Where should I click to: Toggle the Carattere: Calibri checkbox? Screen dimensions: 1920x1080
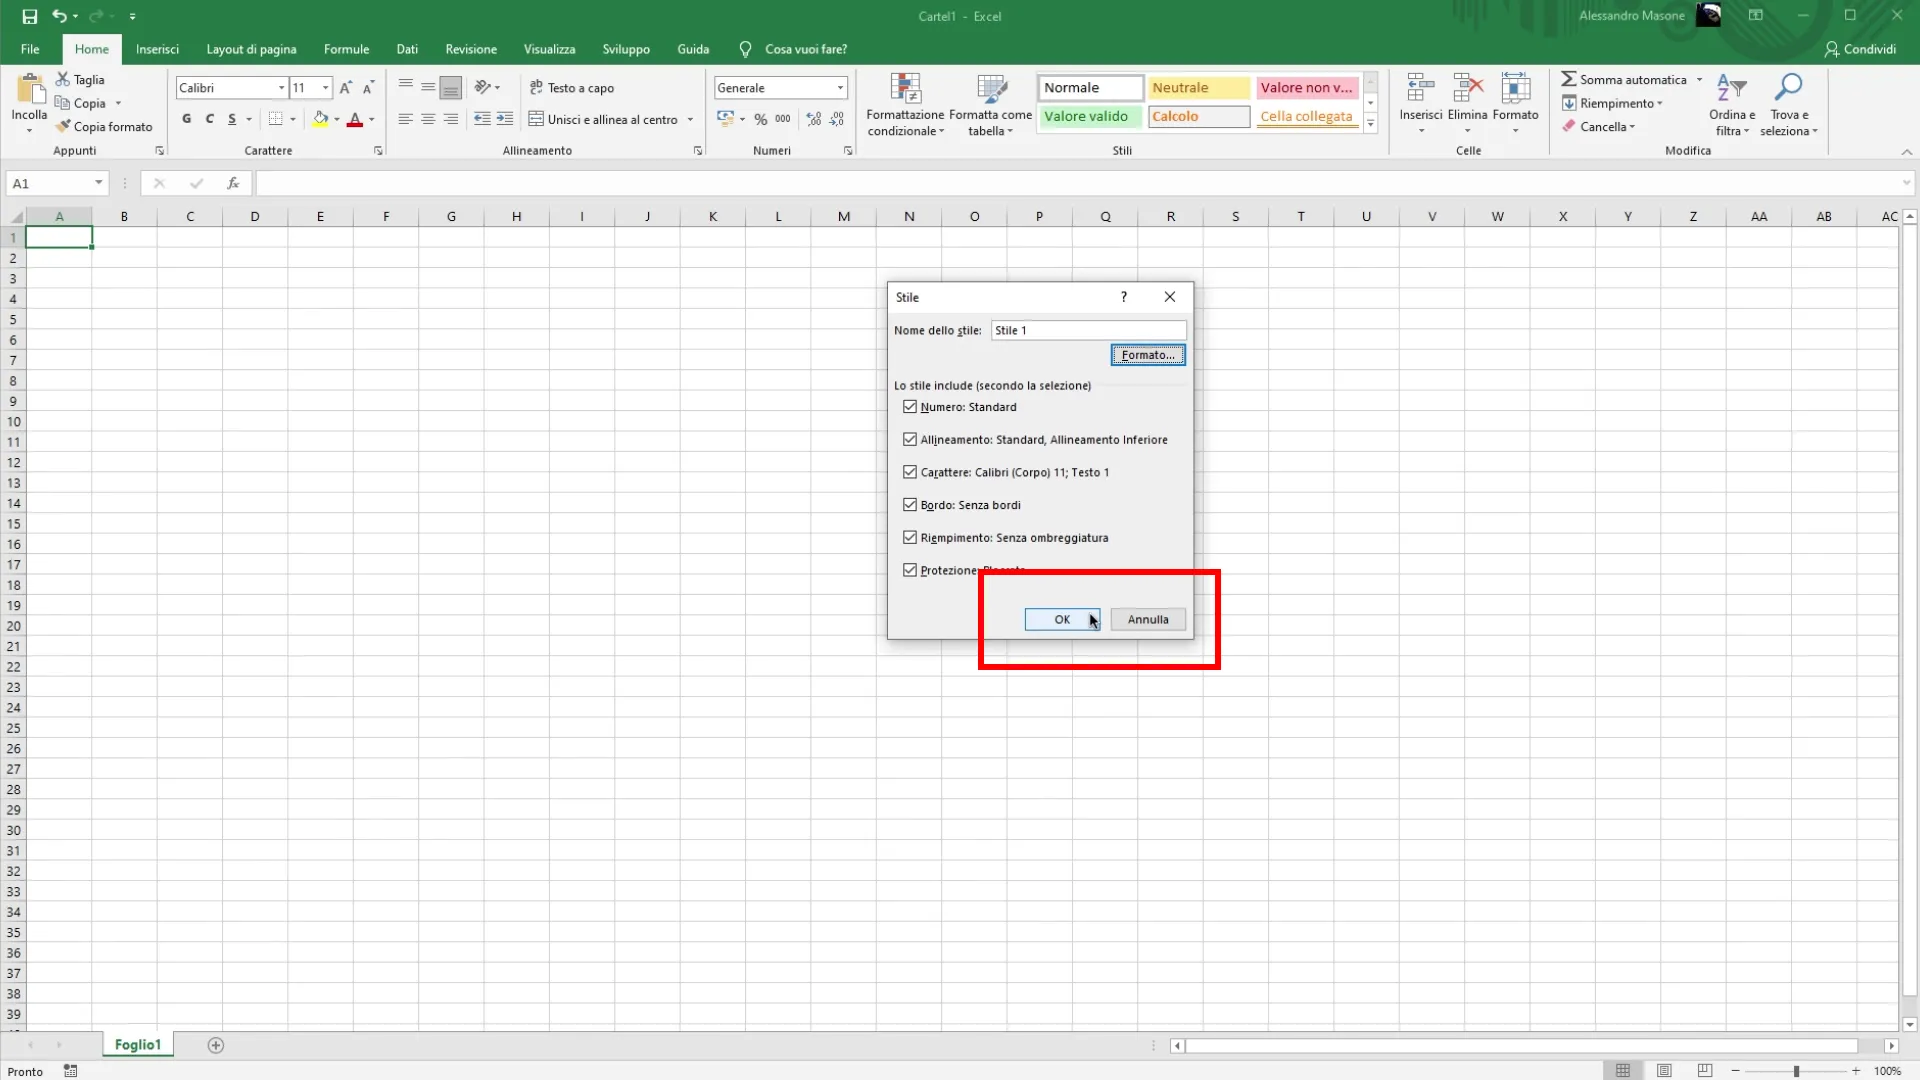[x=910, y=472]
